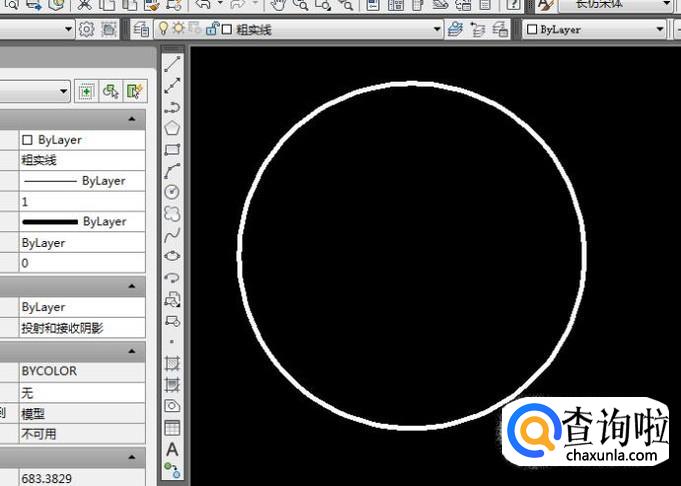681x486 pixels.
Task: Click the 模型 property value
Action: coord(82,414)
